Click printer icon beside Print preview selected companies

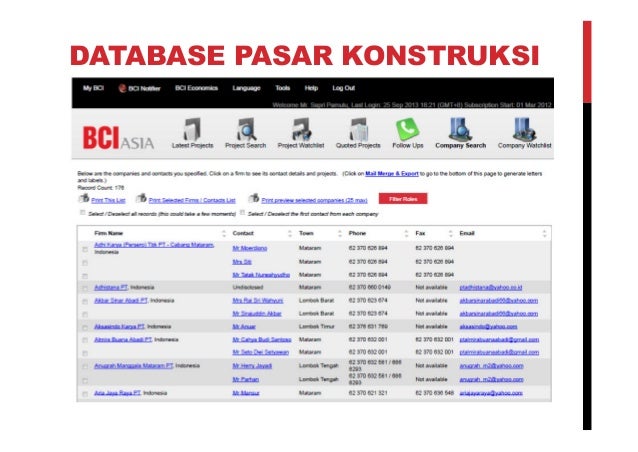254,198
